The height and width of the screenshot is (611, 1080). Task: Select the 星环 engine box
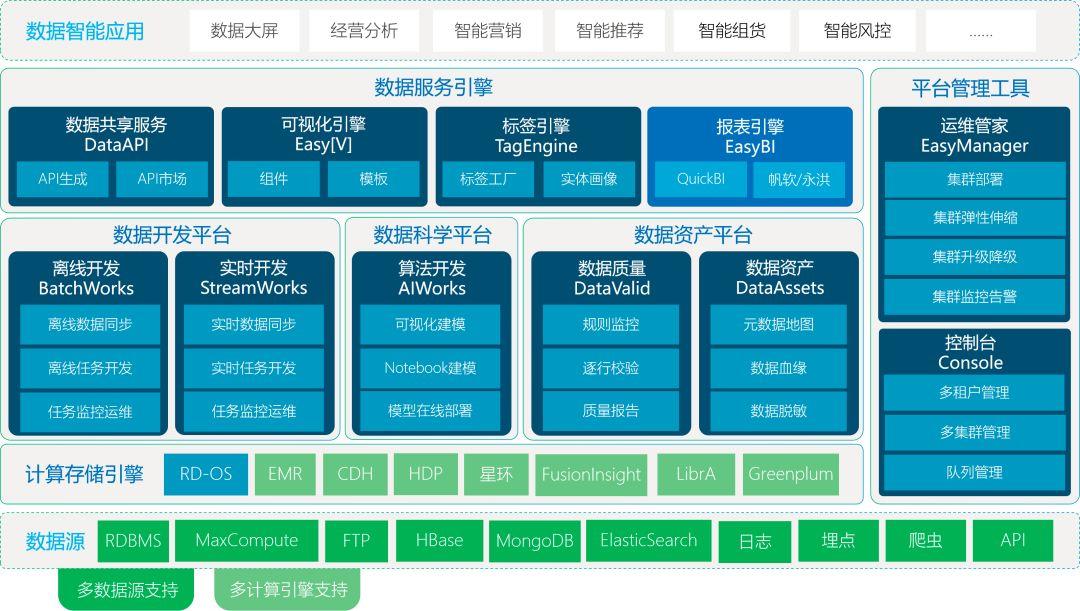[496, 474]
